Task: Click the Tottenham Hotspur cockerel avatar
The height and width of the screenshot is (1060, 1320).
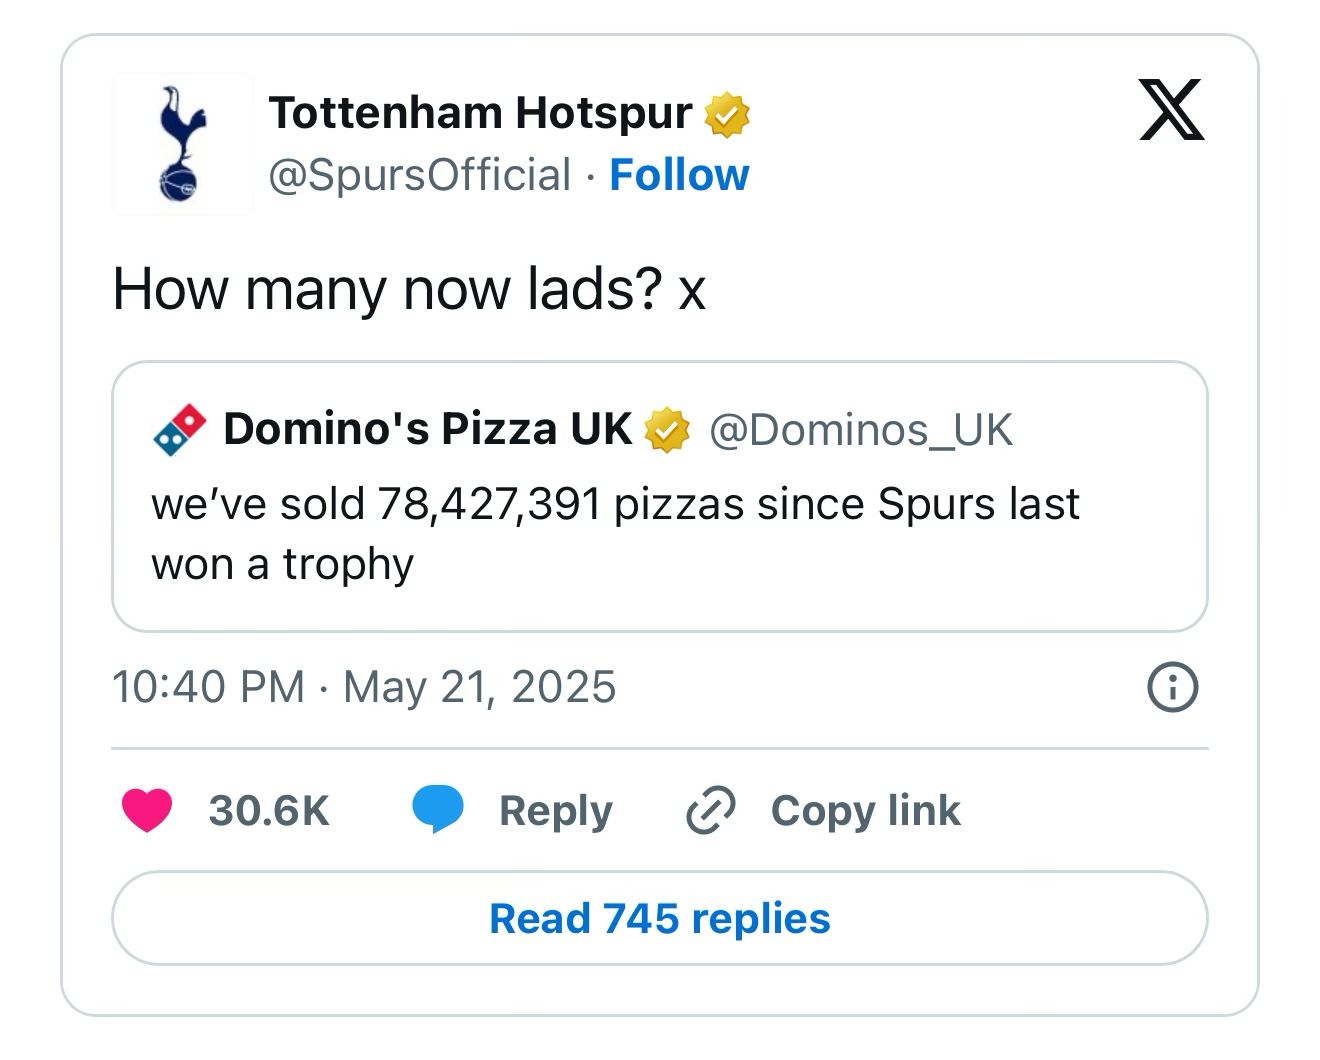Action: click(182, 144)
